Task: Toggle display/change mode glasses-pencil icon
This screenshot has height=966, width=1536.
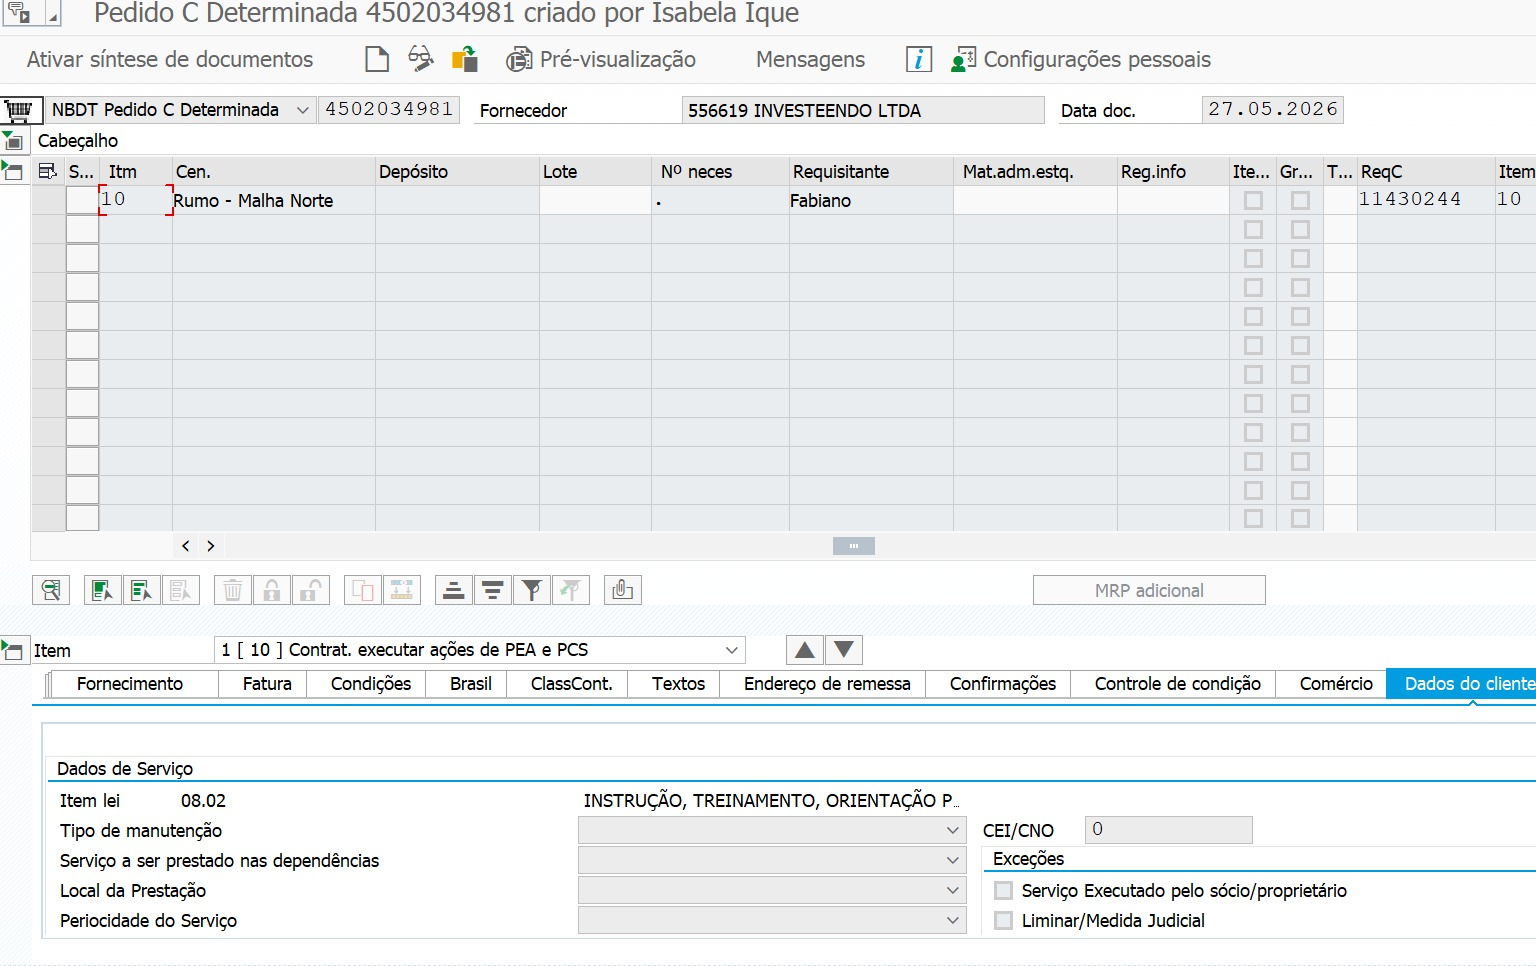Action: pos(421,59)
